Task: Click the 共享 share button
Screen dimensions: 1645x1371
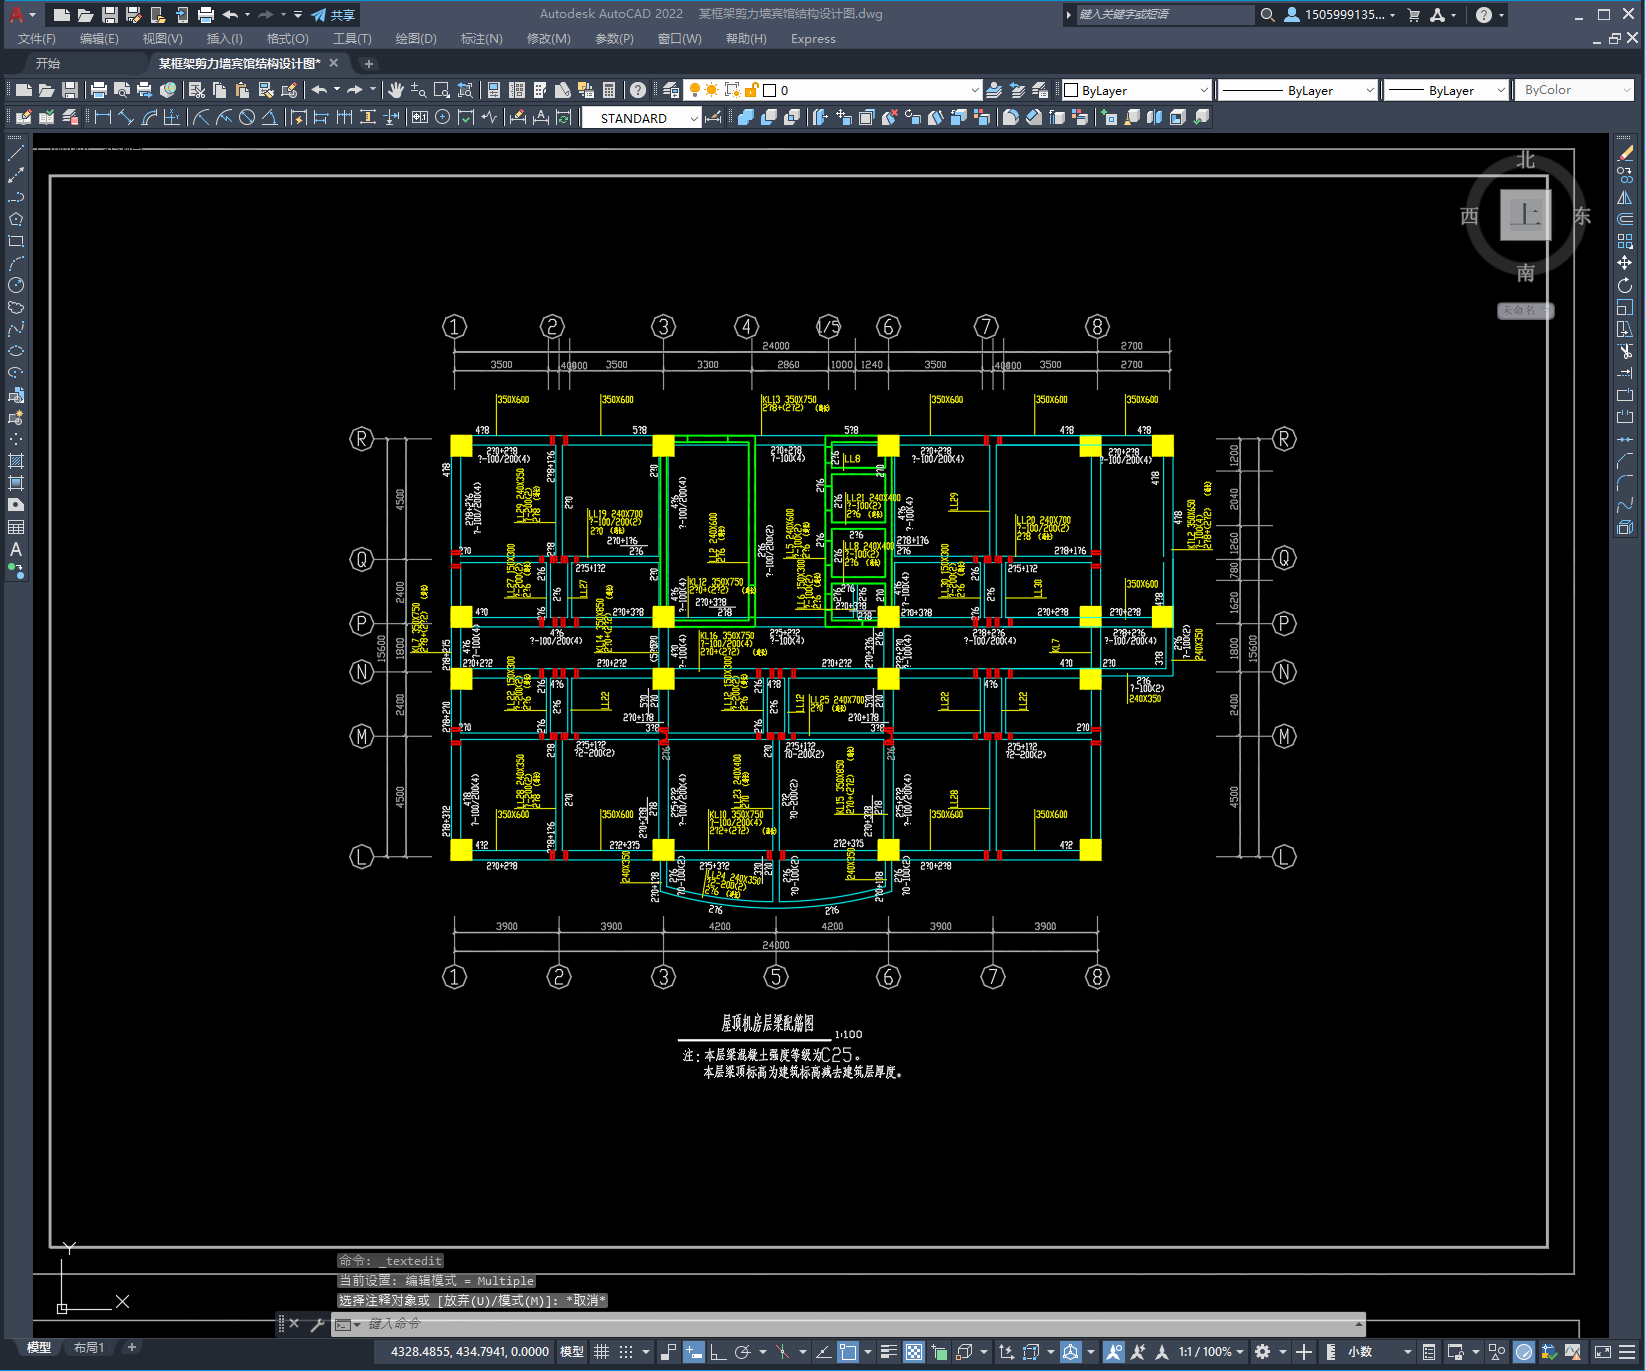Action: tap(334, 15)
